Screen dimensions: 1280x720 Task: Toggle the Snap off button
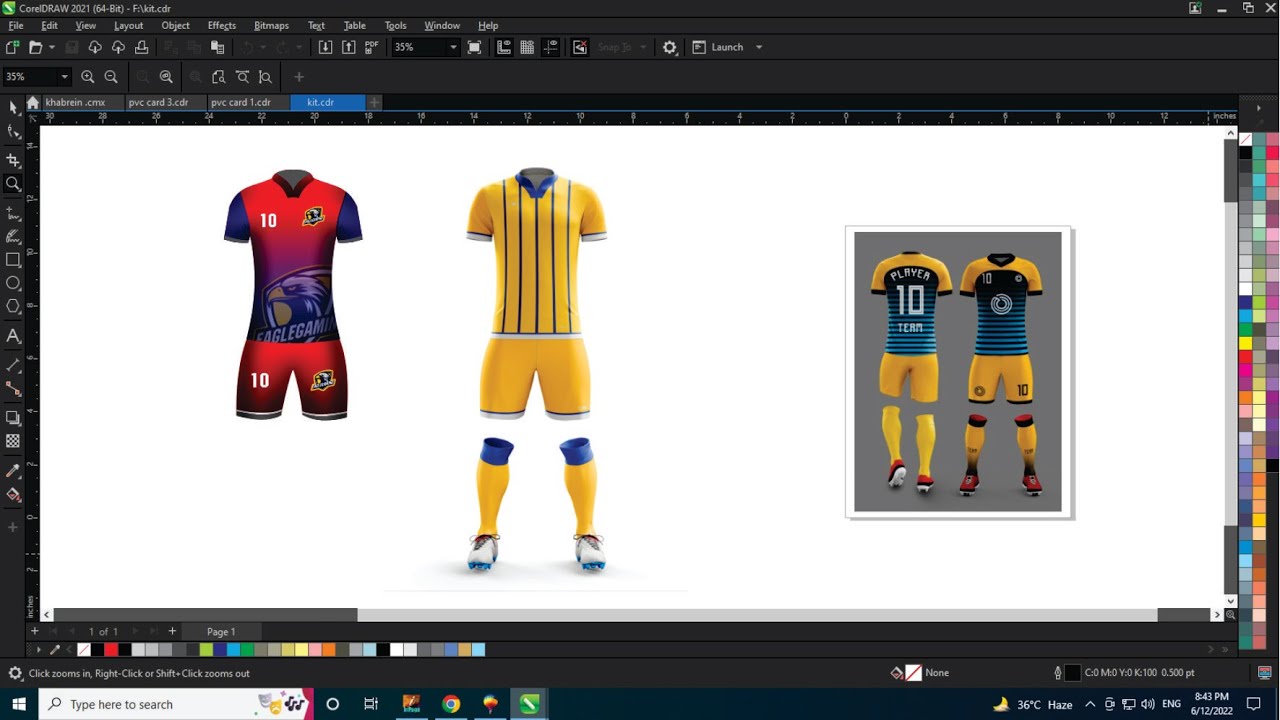580,47
